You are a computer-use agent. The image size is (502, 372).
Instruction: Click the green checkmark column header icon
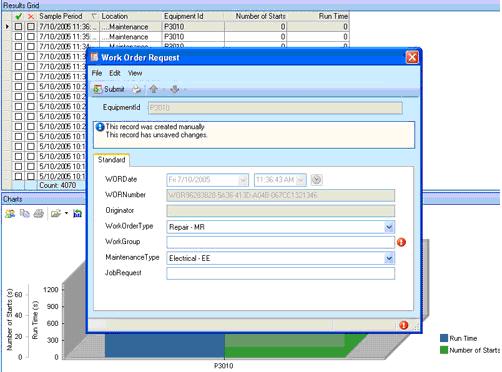pos(18,16)
